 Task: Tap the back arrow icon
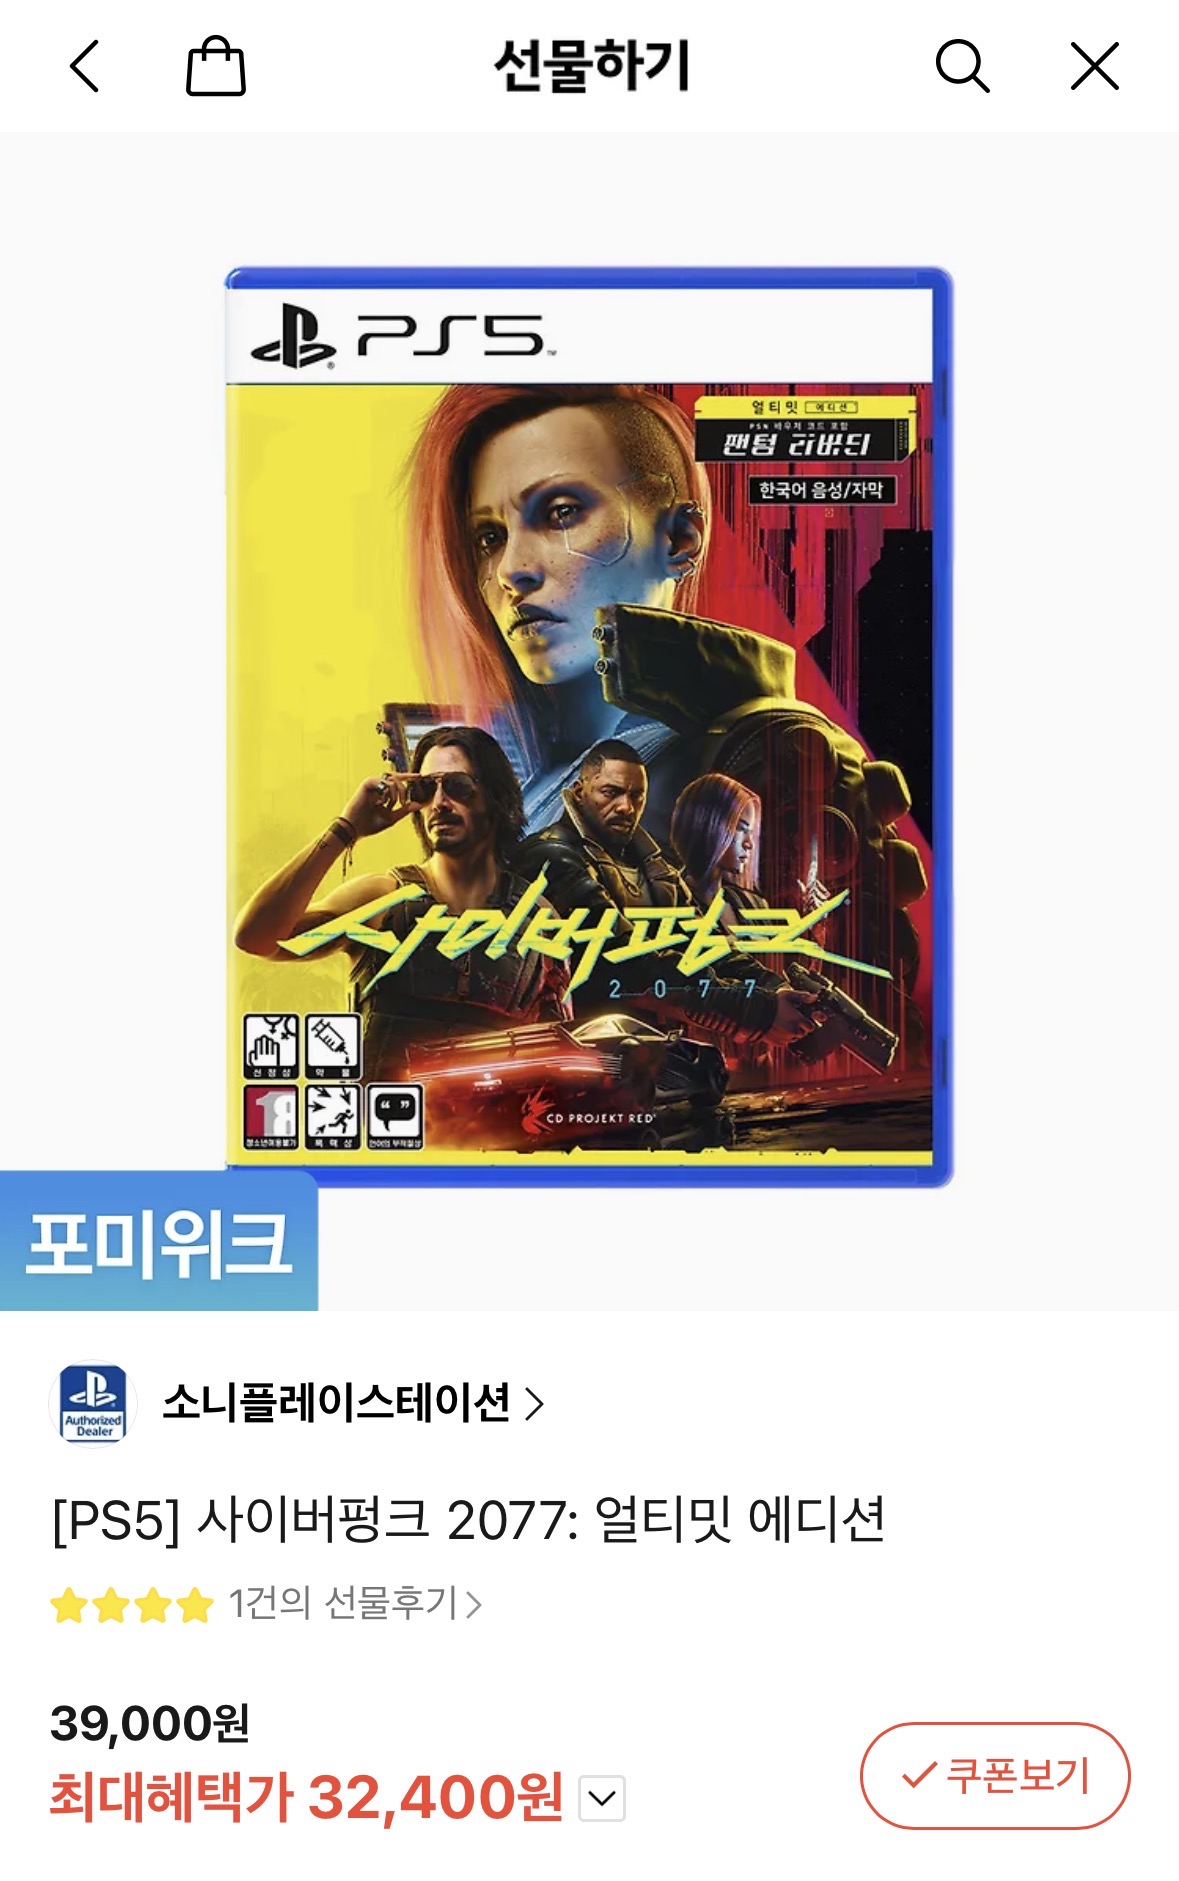tap(85, 67)
